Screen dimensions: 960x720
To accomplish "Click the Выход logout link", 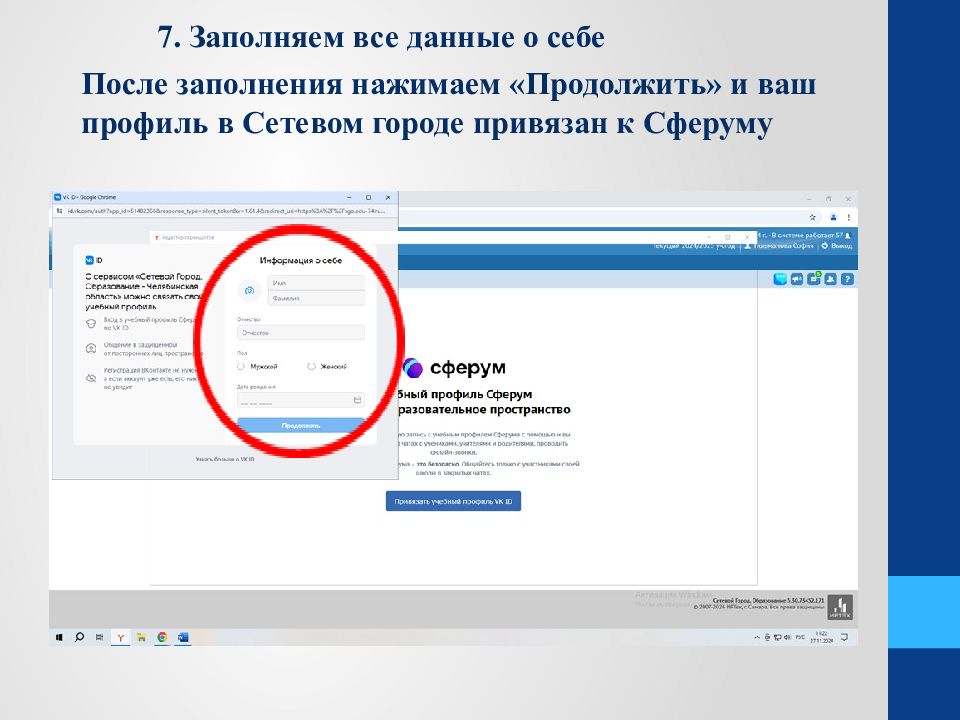I will pos(836,246).
